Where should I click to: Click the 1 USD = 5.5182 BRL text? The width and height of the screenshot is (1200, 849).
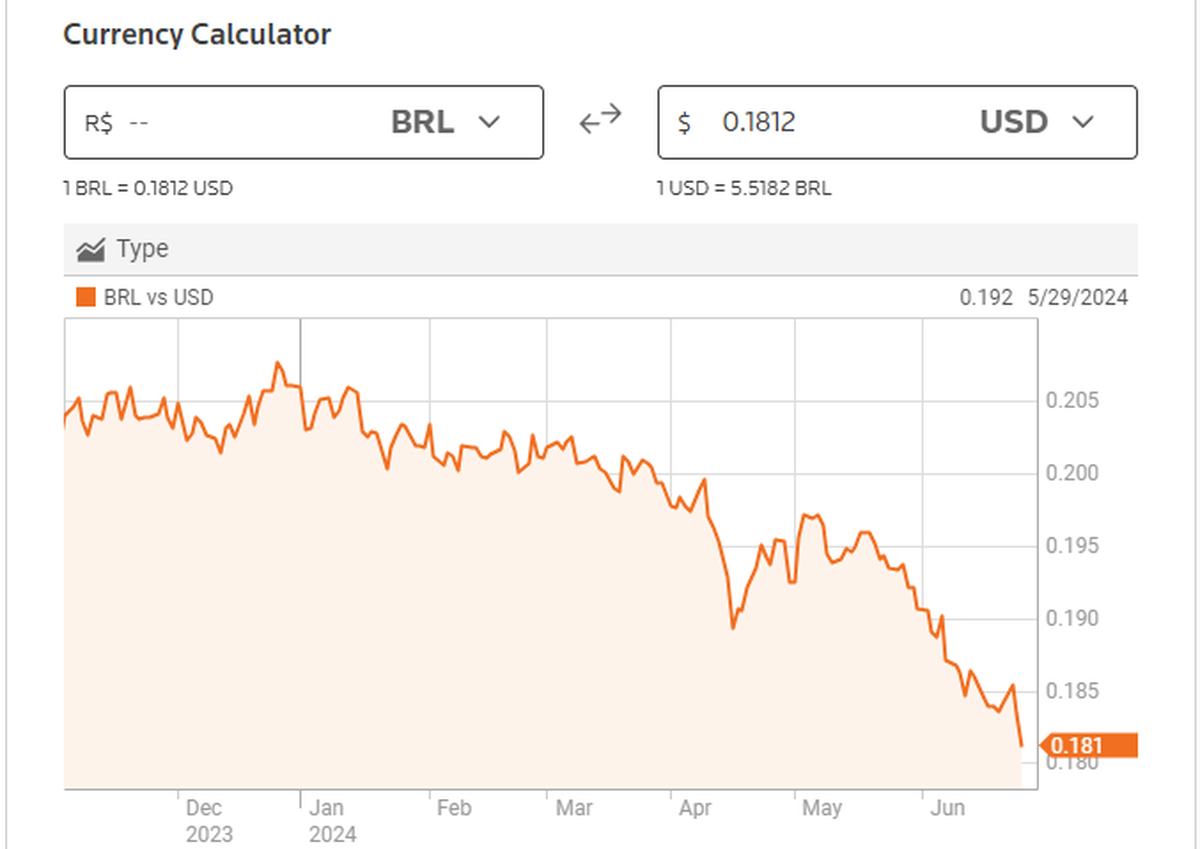(744, 188)
